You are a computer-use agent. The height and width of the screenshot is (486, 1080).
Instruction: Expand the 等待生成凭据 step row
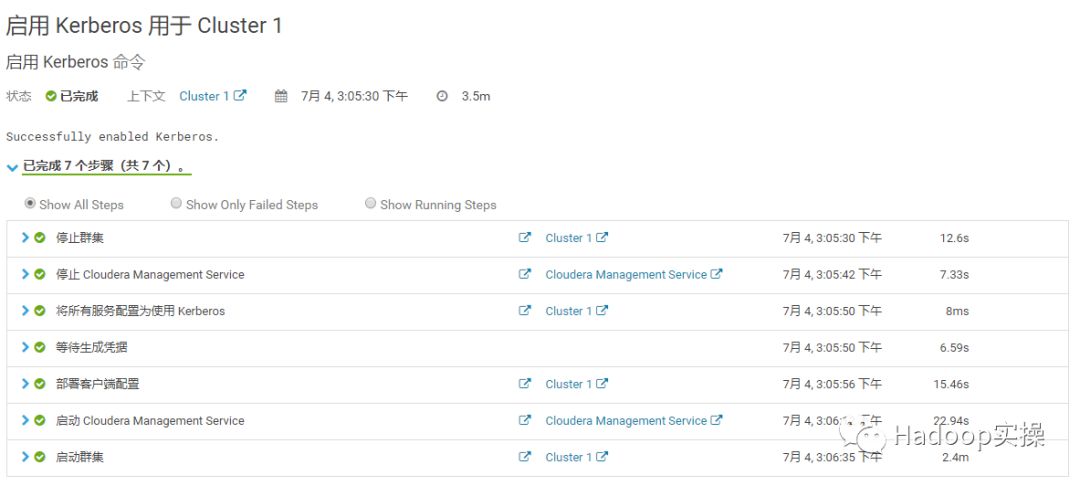25,348
